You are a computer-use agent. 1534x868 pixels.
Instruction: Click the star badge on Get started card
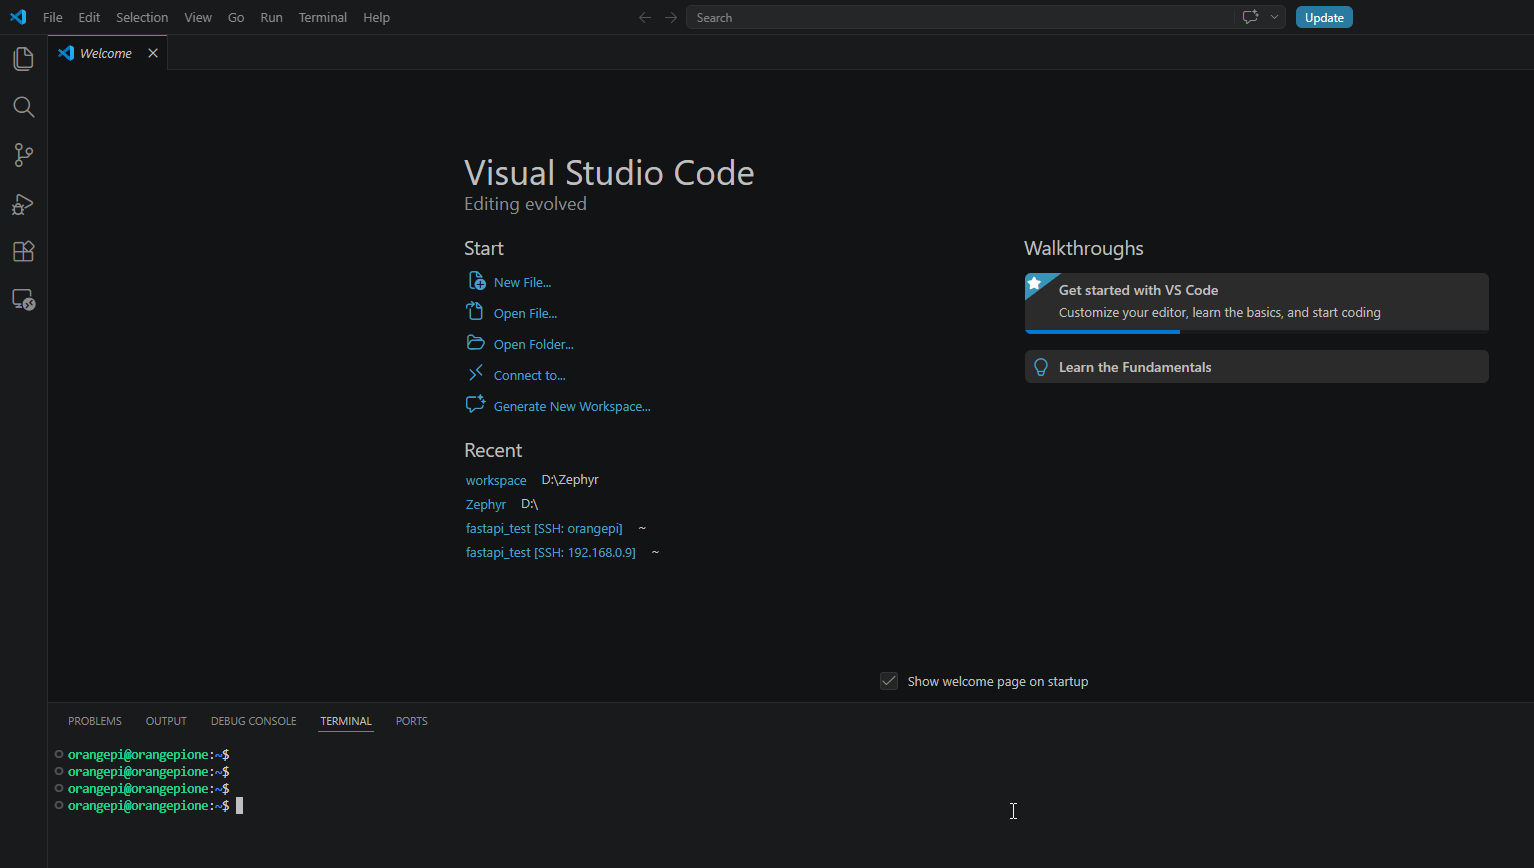pyautogui.click(x=1035, y=284)
